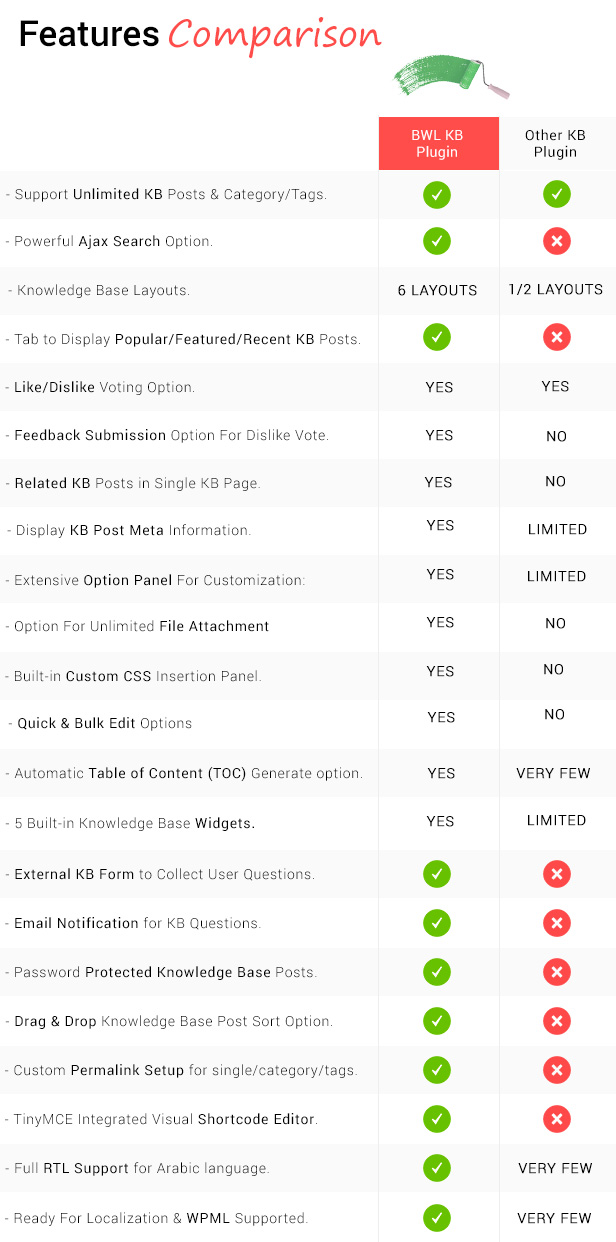Viewport: 616px width, 1242px height.
Task: Select the BWL KB Plugin column header
Action: coord(438,144)
